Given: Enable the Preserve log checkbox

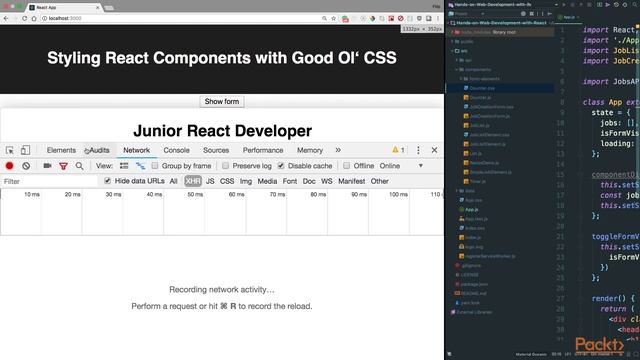Looking at the screenshot, I should coord(225,166).
